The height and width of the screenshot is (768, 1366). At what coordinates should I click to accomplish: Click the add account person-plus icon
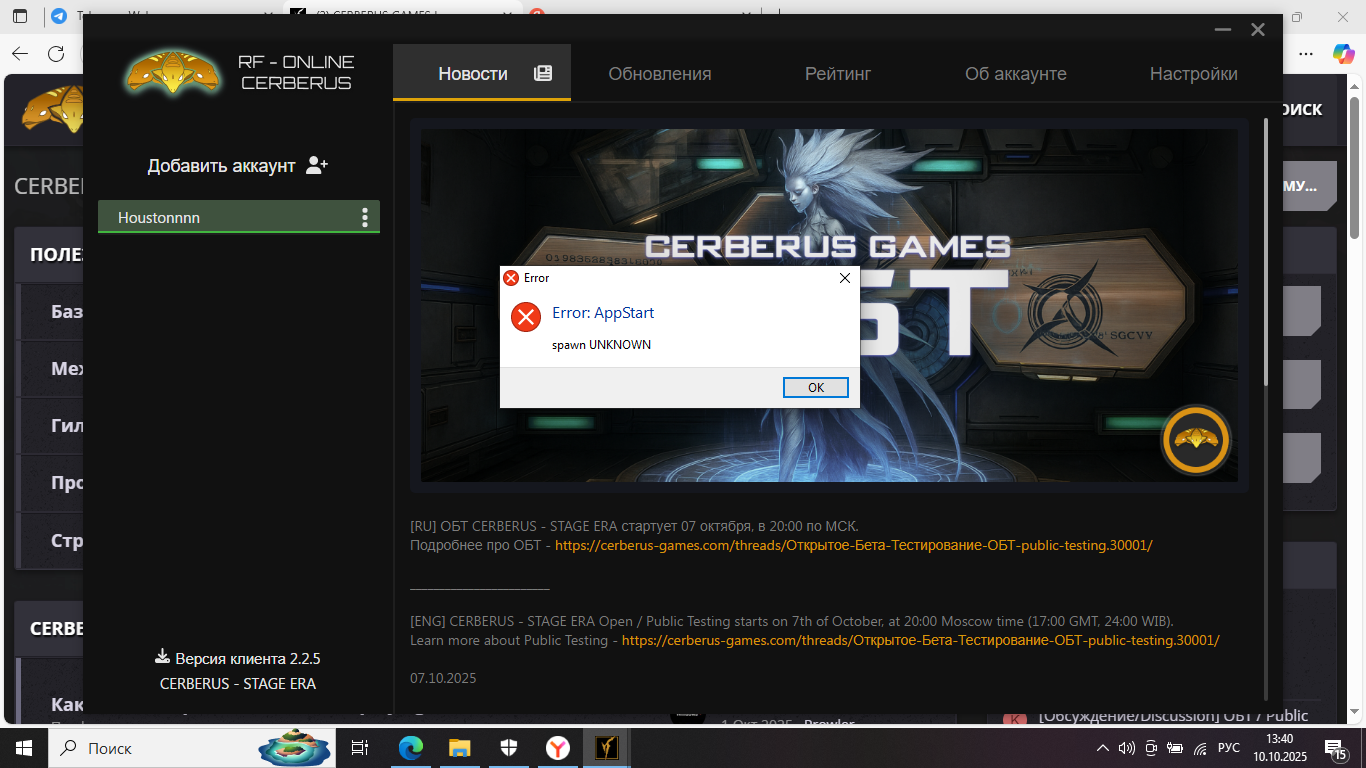point(317,166)
